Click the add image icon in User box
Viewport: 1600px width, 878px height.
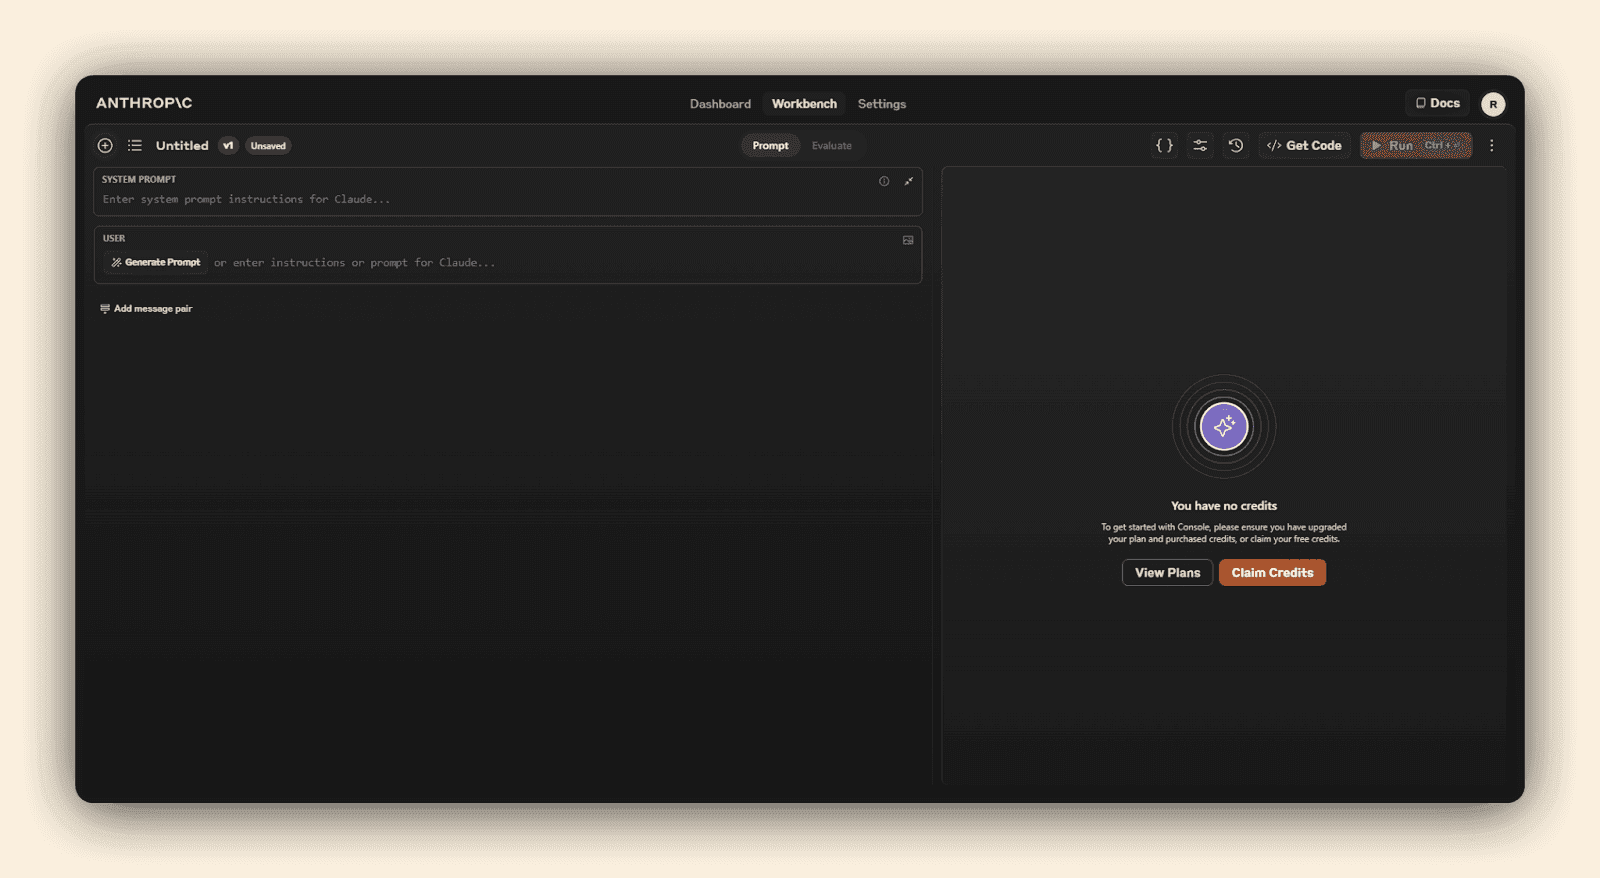coord(908,240)
